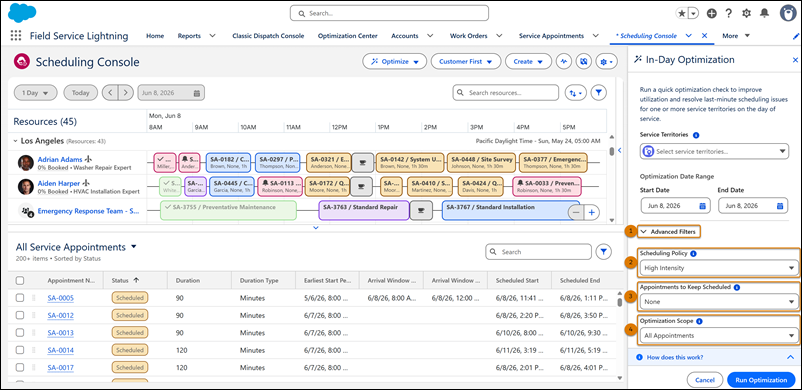This screenshot has width=802, height=390.
Task: Zoom in with the plus button on Gantt
Action: (592, 212)
